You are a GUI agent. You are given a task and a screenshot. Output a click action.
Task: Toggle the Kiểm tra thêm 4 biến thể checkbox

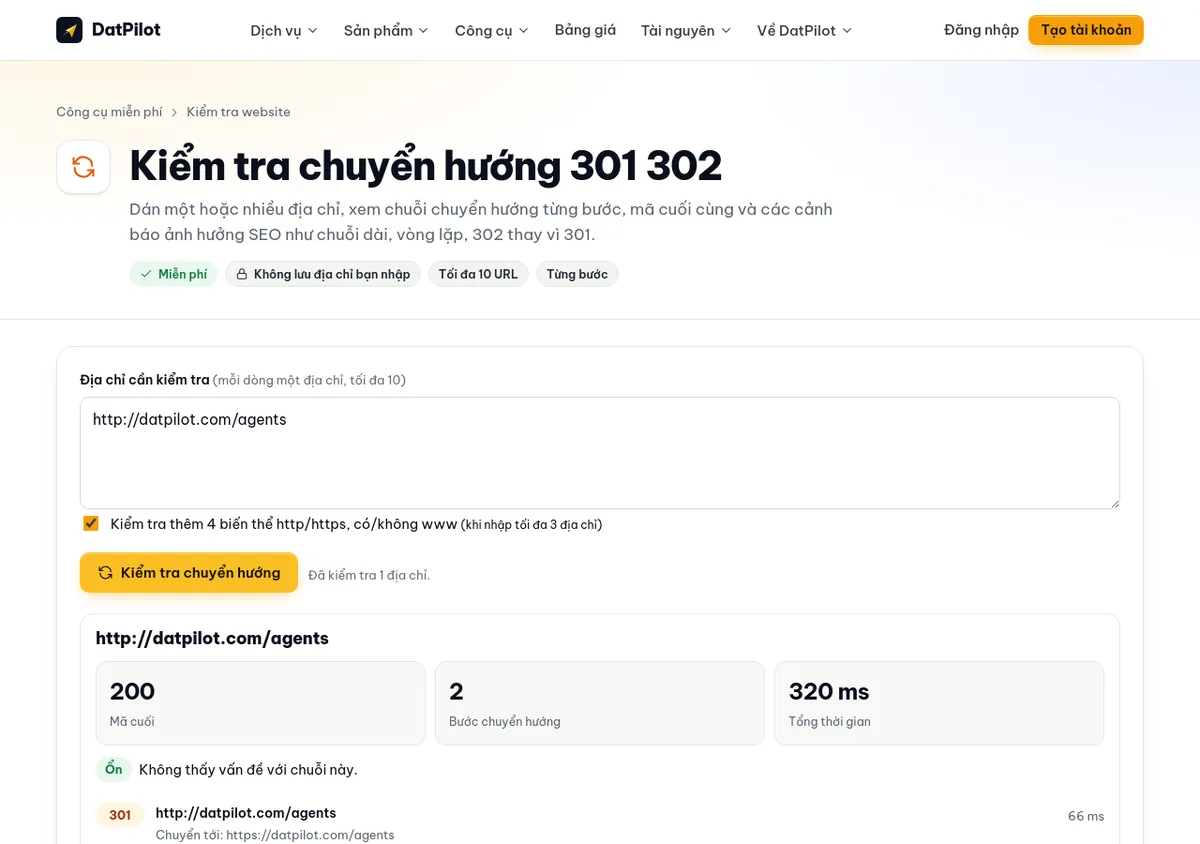point(91,523)
